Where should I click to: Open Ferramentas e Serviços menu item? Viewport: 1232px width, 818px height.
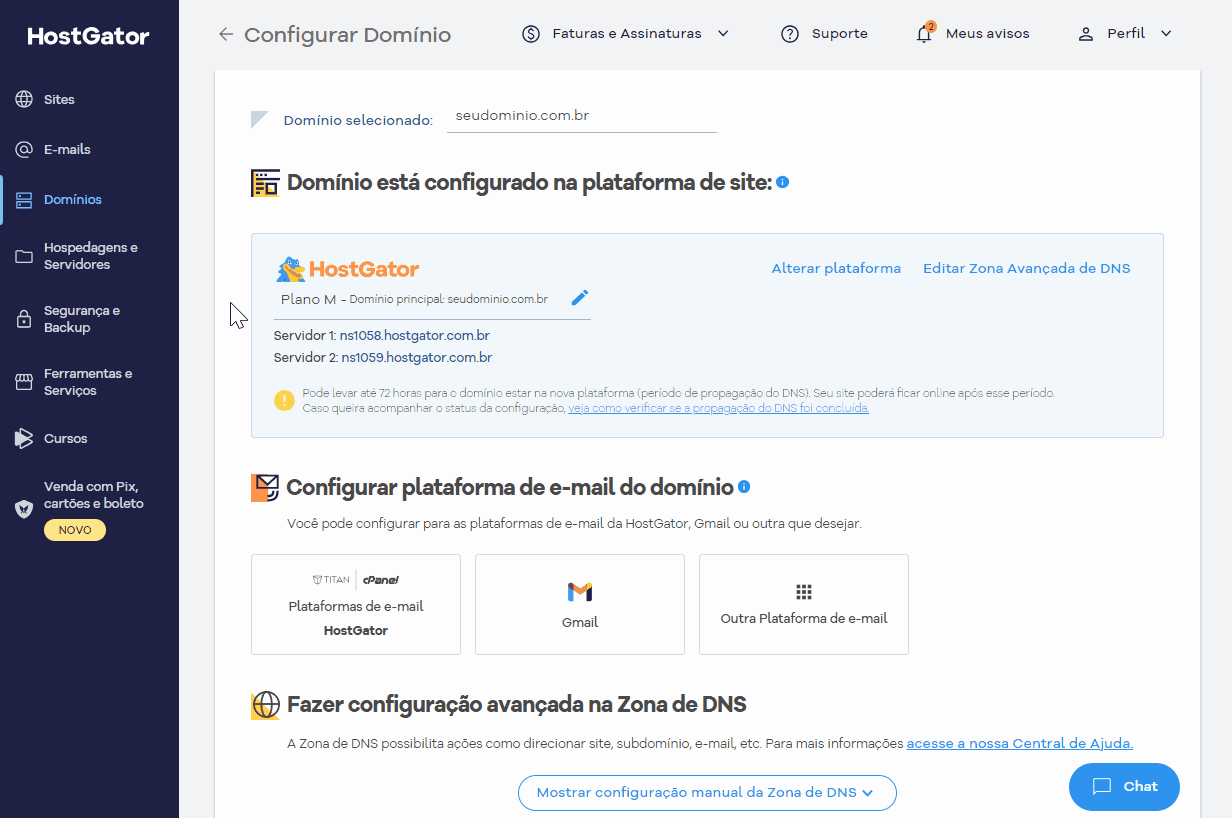click(89, 382)
